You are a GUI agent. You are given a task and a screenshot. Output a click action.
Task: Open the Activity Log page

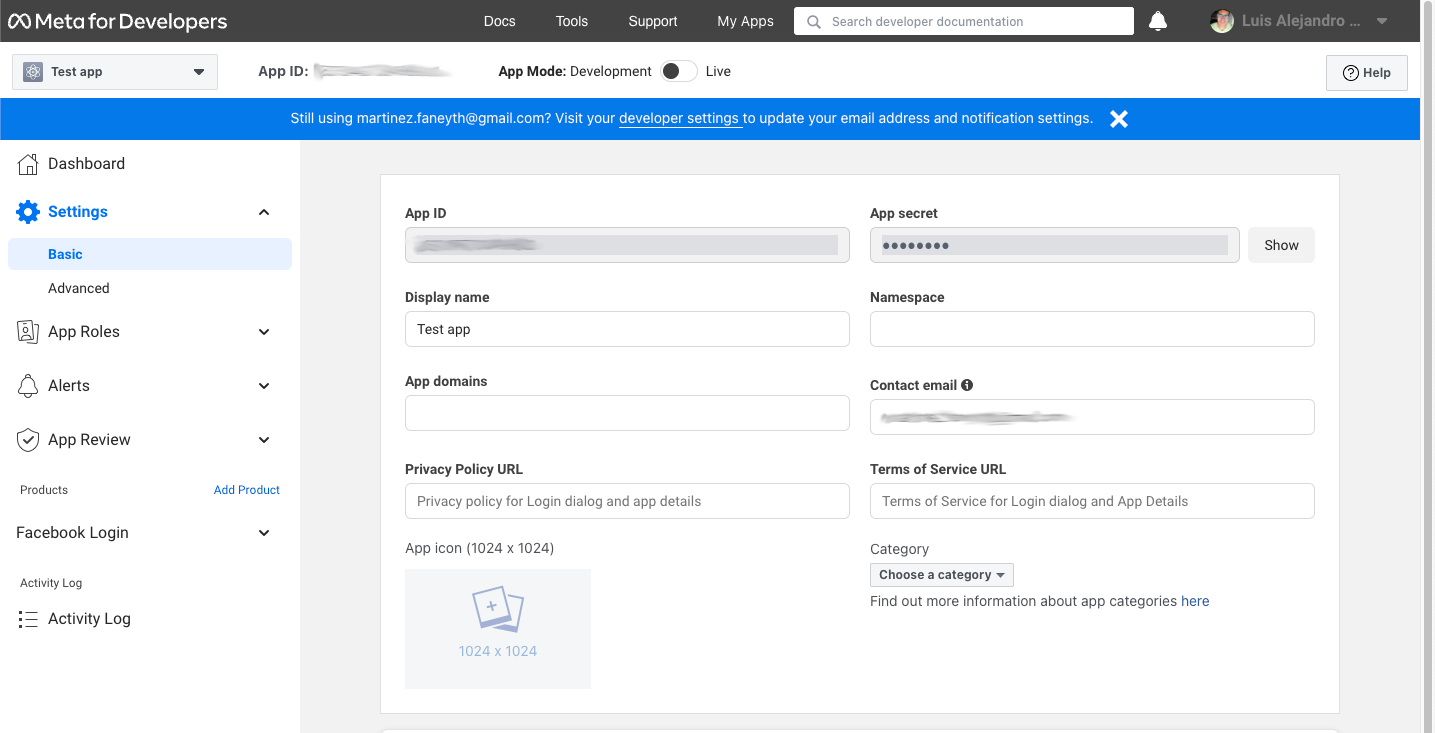(89, 619)
